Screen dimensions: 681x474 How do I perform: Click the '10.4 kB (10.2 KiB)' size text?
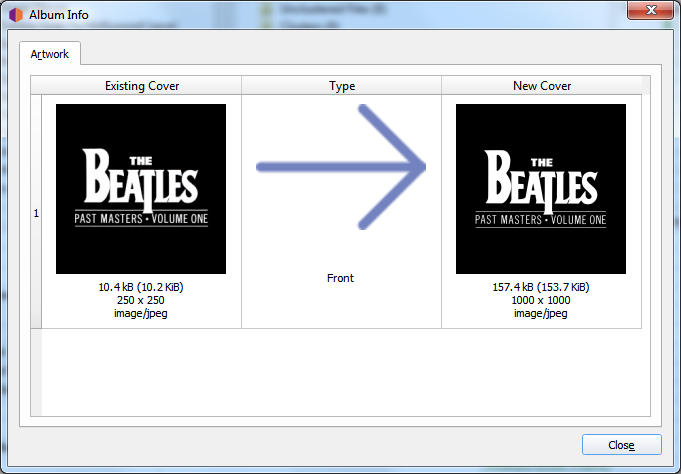tap(141, 287)
